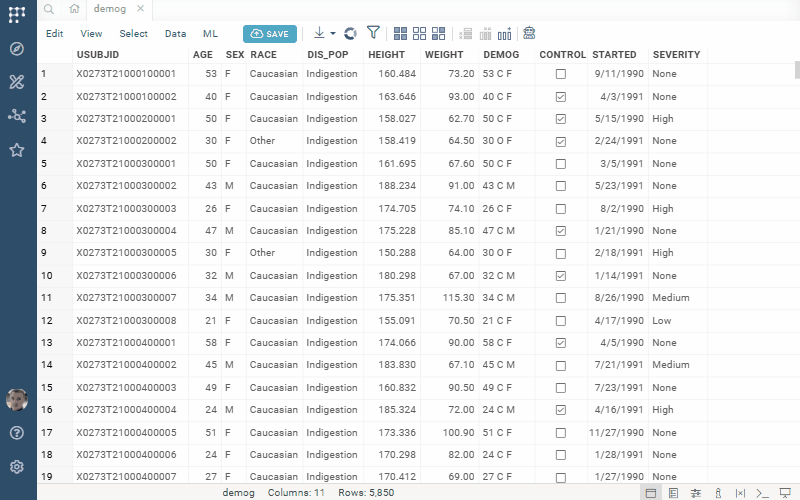Toggle the table properties icon in the status bar
This screenshot has height=500, width=800.
pyautogui.click(x=673, y=493)
